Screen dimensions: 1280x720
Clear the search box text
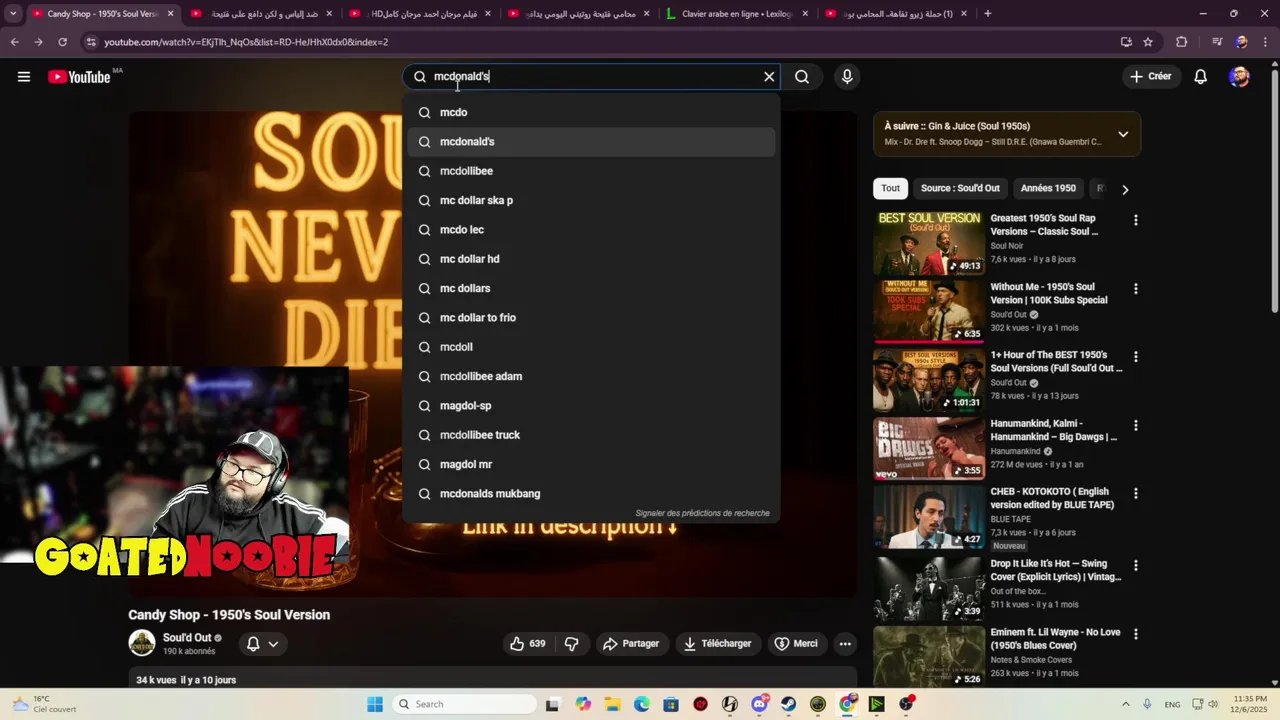click(x=769, y=77)
